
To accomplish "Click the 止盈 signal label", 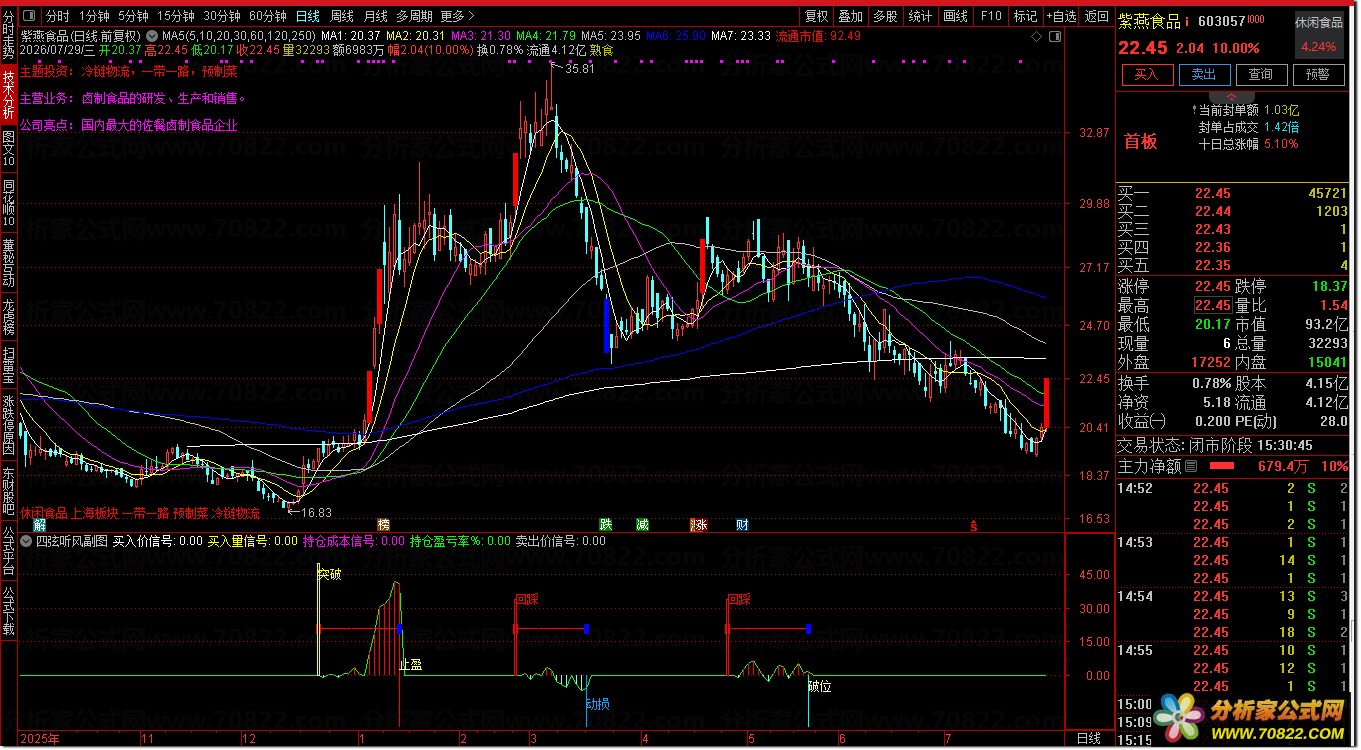I will click(x=410, y=664).
